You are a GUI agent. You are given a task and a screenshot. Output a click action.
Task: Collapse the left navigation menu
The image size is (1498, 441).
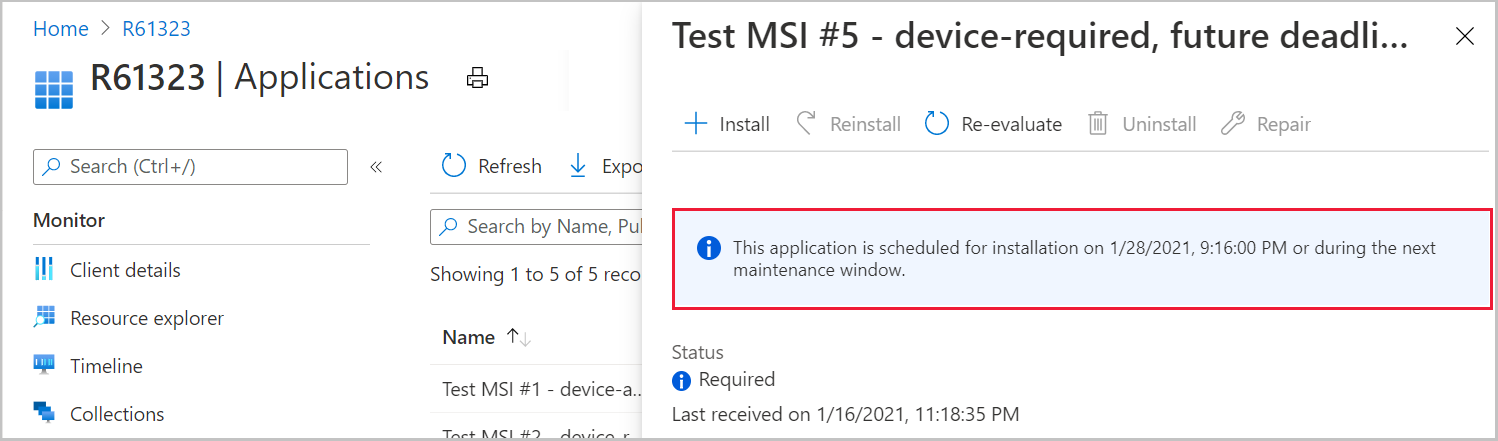[376, 167]
